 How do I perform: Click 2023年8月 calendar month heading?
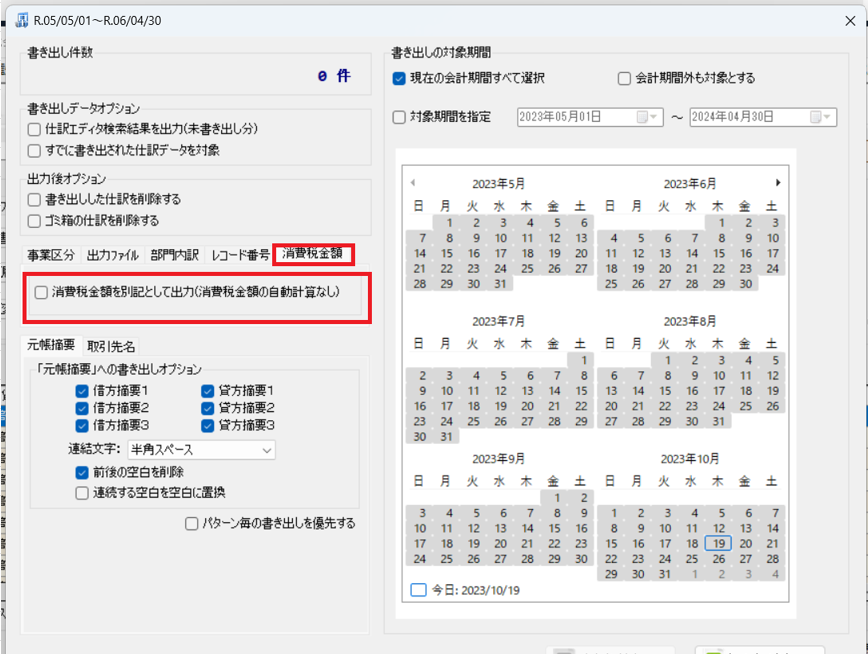click(690, 321)
